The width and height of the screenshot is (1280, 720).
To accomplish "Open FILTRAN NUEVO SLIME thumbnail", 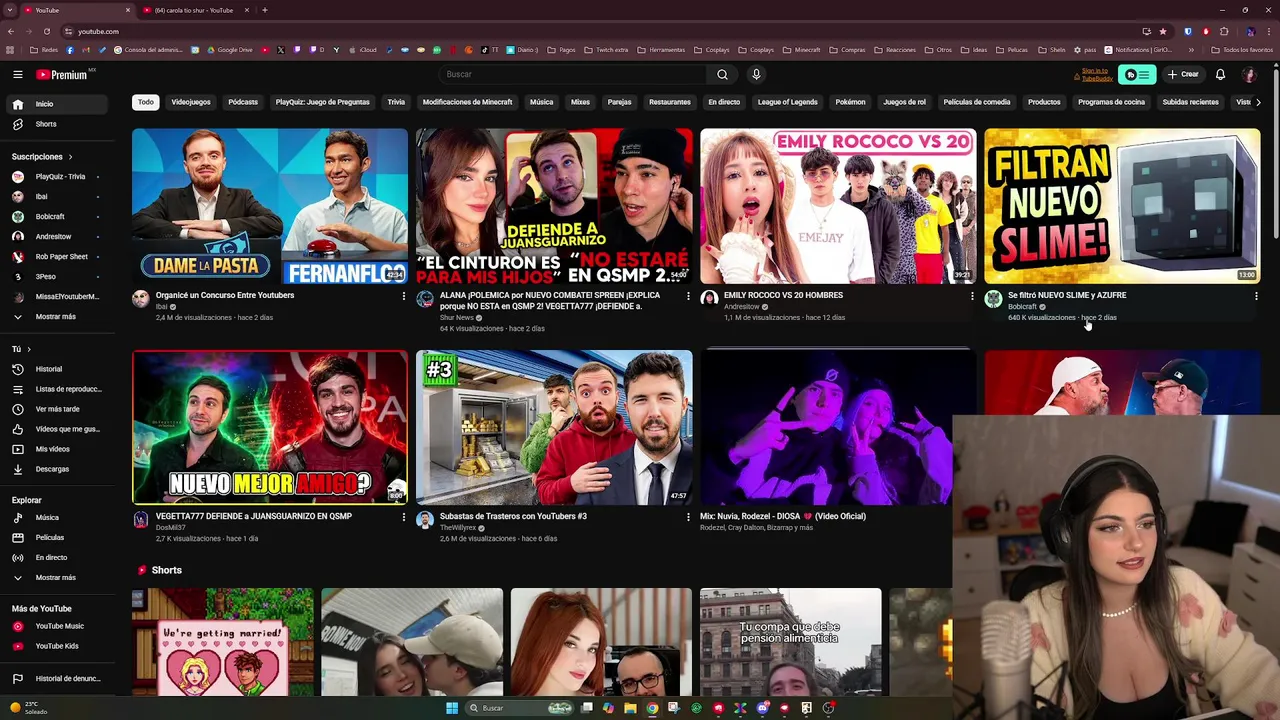I will pyautogui.click(x=1122, y=206).
